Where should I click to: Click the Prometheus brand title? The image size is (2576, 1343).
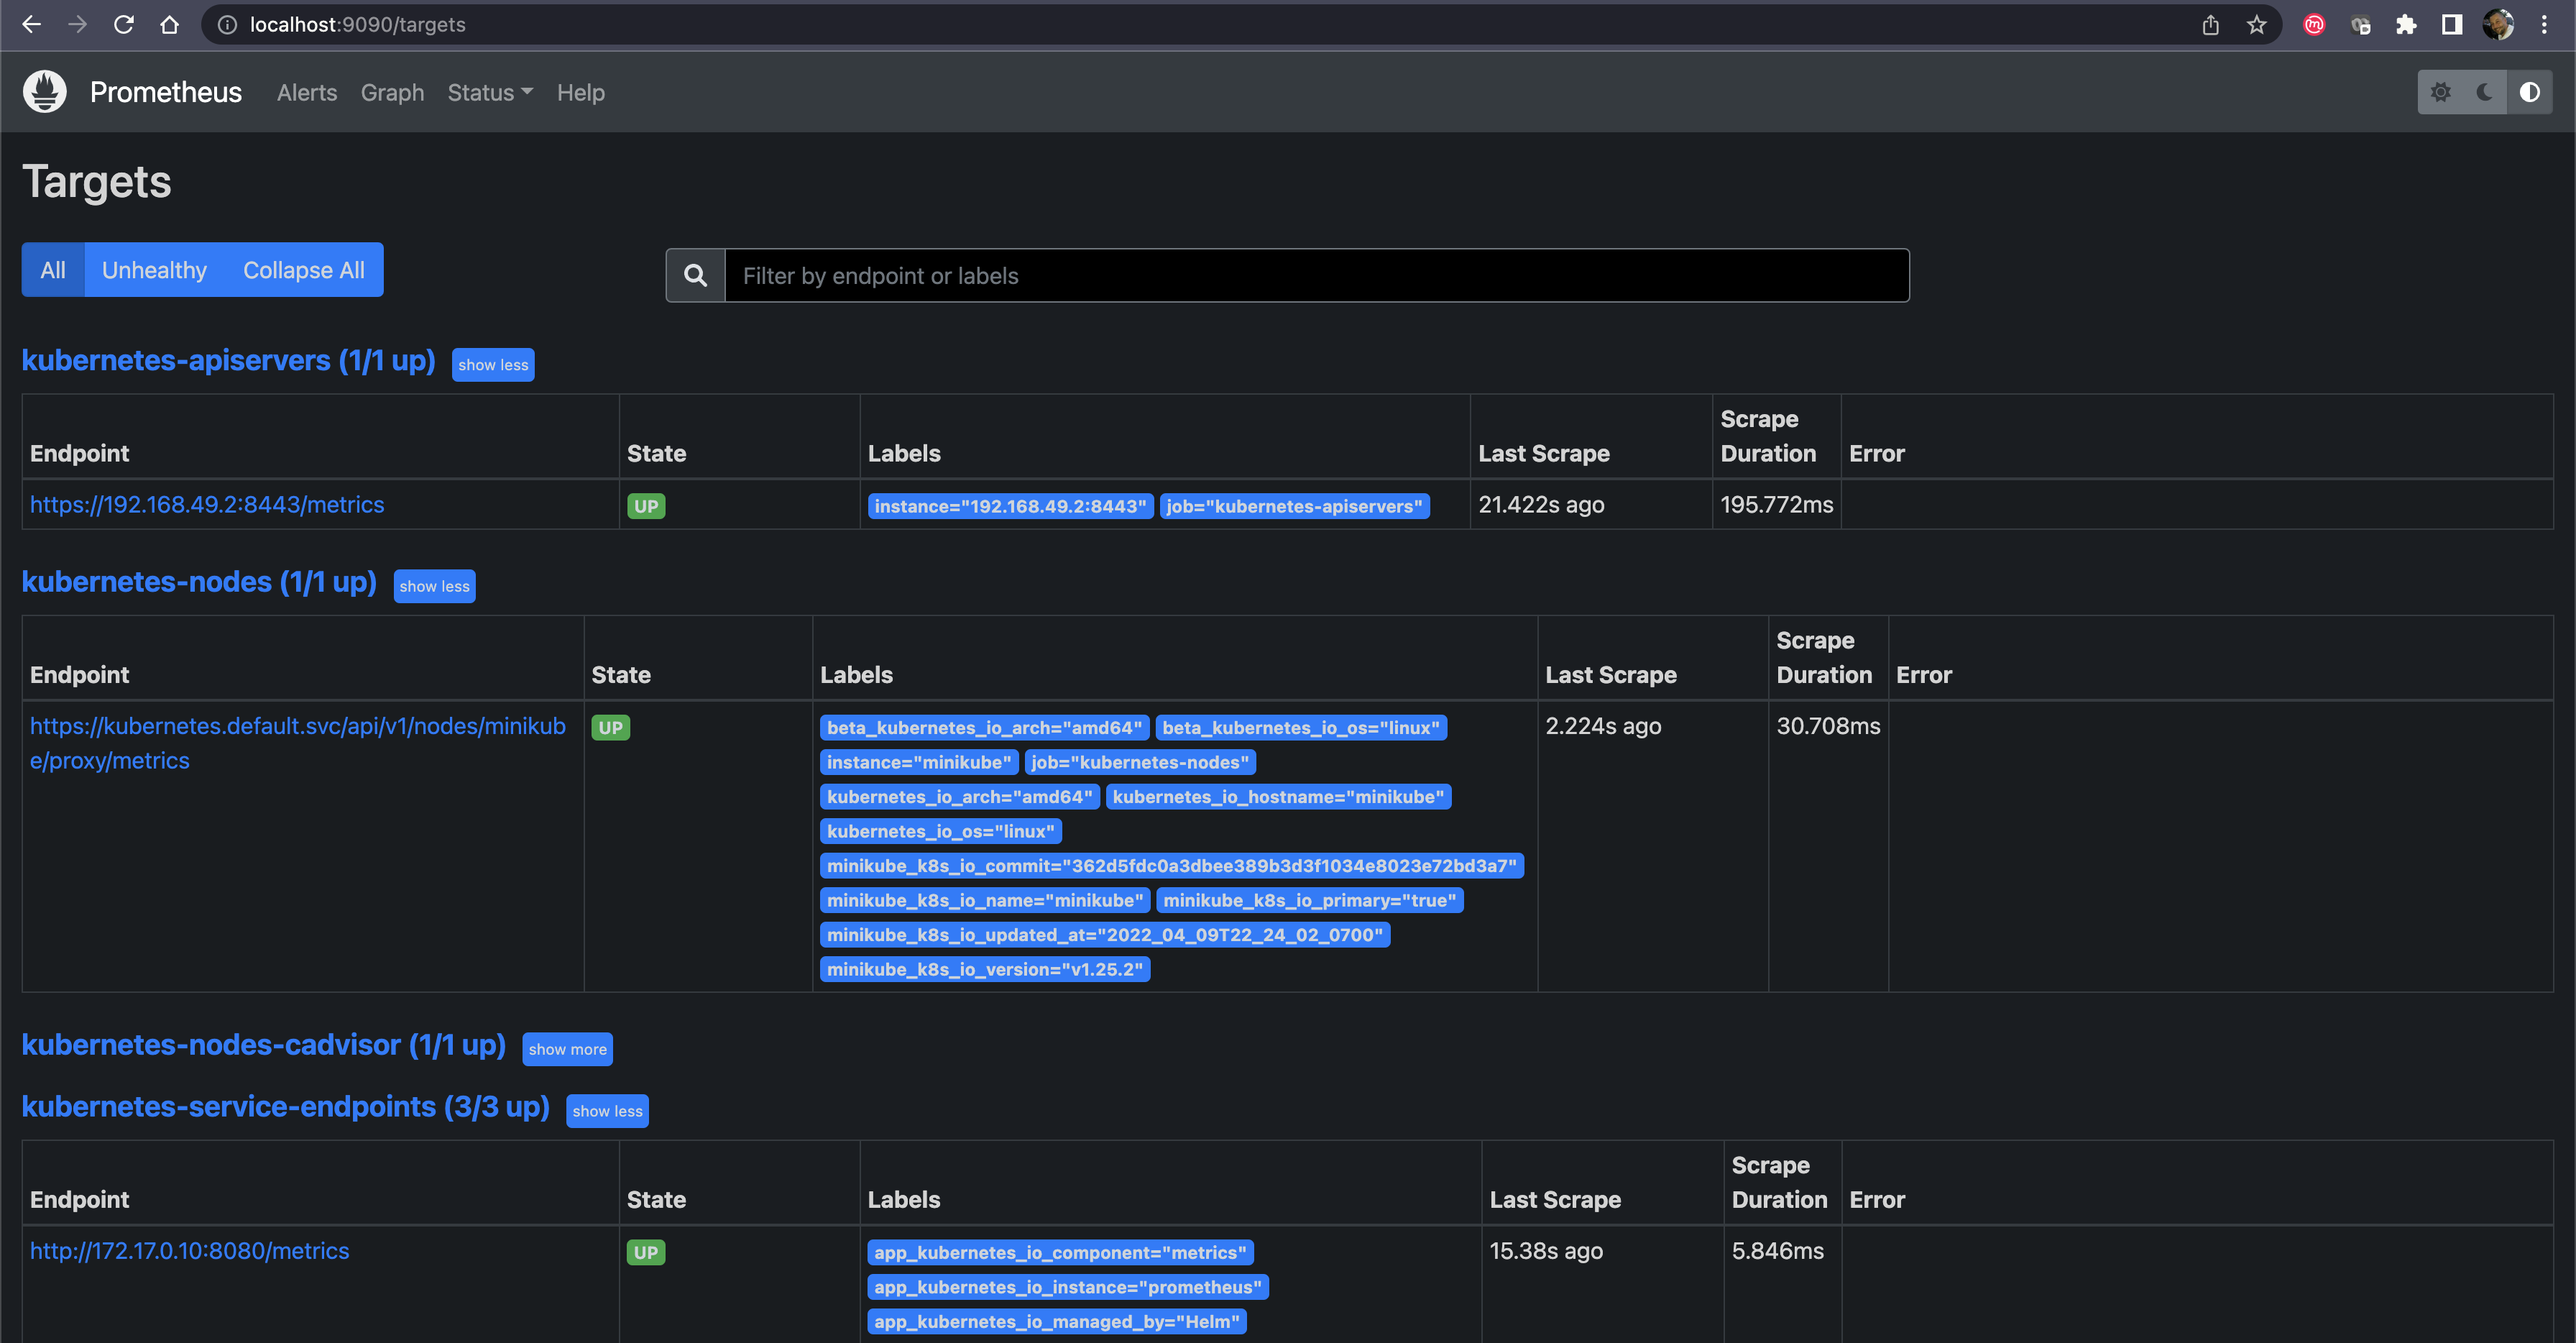click(x=166, y=92)
